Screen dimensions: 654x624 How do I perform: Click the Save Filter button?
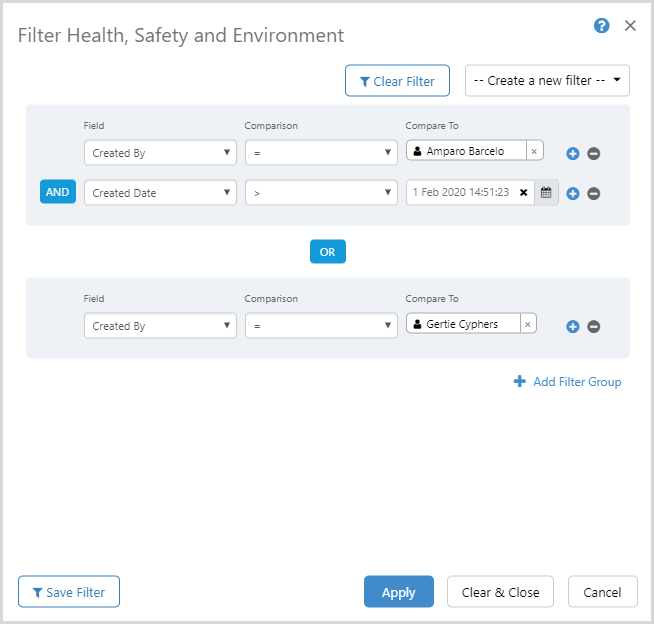(x=69, y=592)
